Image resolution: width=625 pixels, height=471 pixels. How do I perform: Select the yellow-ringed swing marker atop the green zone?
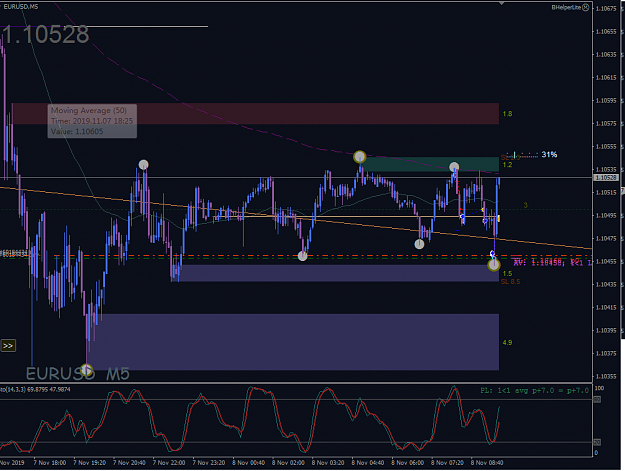click(x=360, y=157)
